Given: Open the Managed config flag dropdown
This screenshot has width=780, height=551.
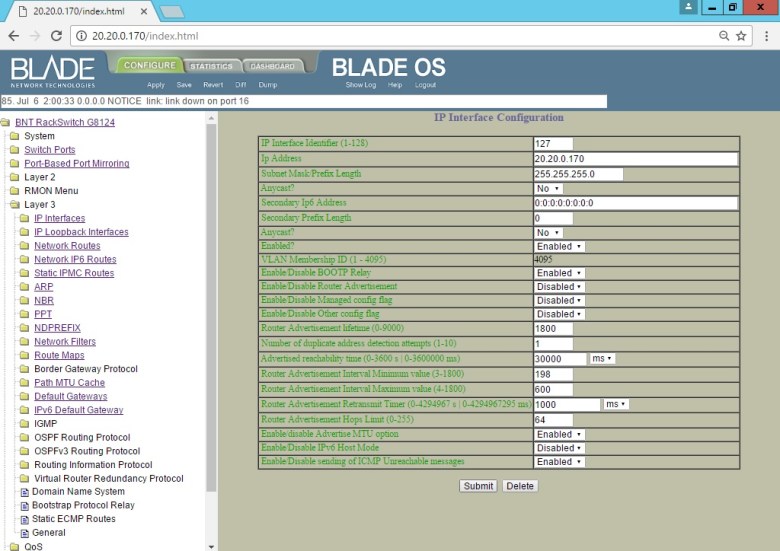Looking at the screenshot, I should (x=560, y=300).
